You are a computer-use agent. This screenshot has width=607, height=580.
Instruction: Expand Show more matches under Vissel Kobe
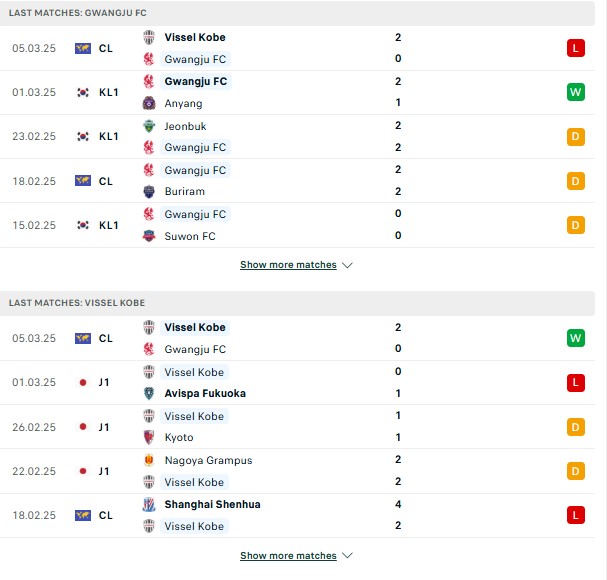pos(288,556)
